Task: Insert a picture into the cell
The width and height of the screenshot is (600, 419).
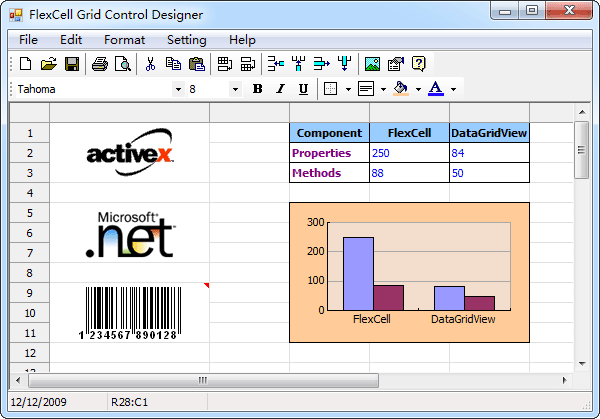Action: [372, 64]
